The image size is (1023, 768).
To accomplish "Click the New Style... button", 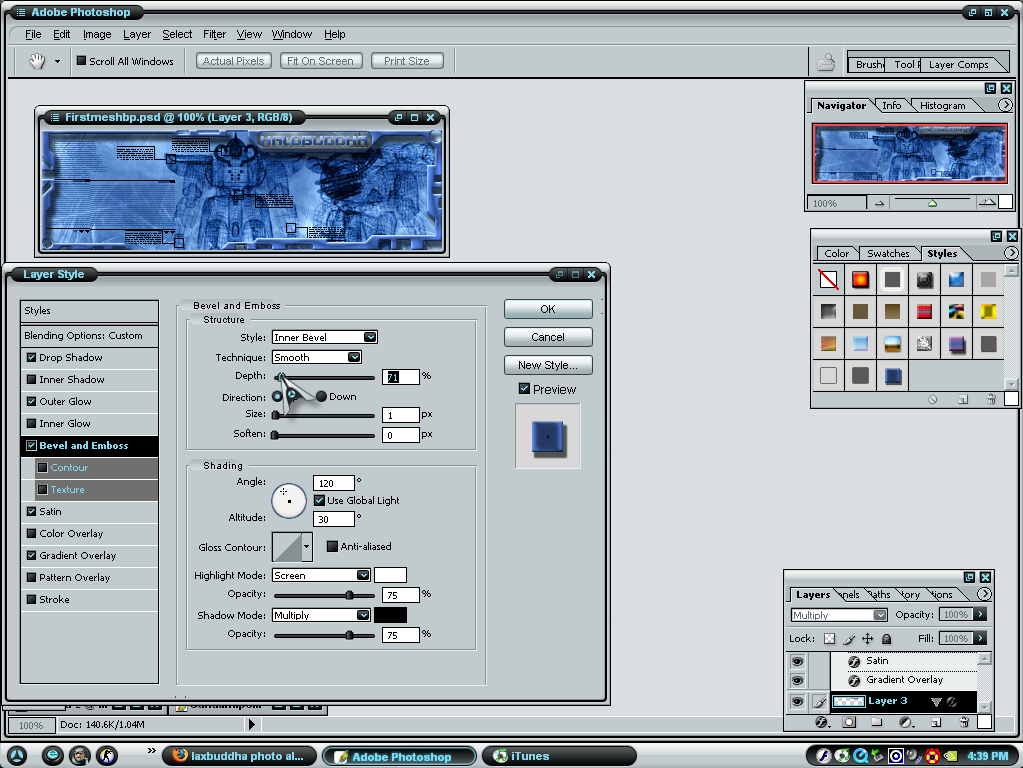I will (x=548, y=365).
